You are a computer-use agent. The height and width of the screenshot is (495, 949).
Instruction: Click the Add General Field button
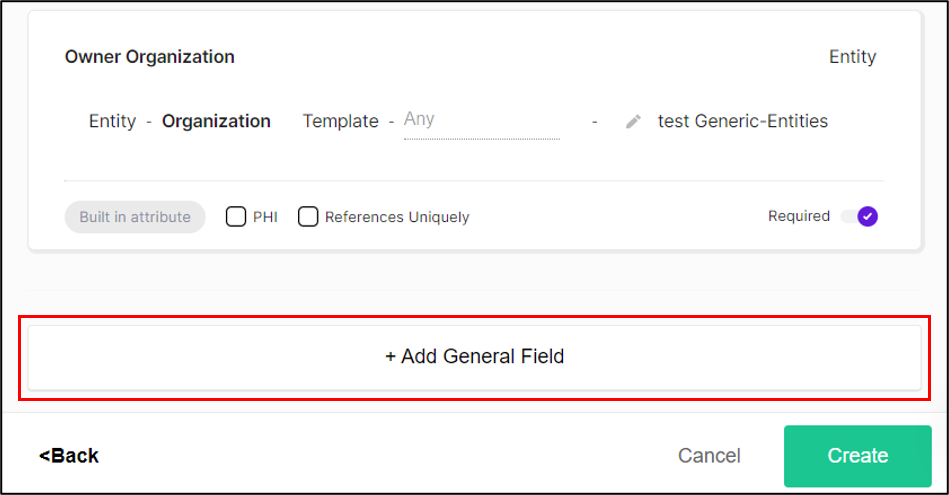coord(474,356)
